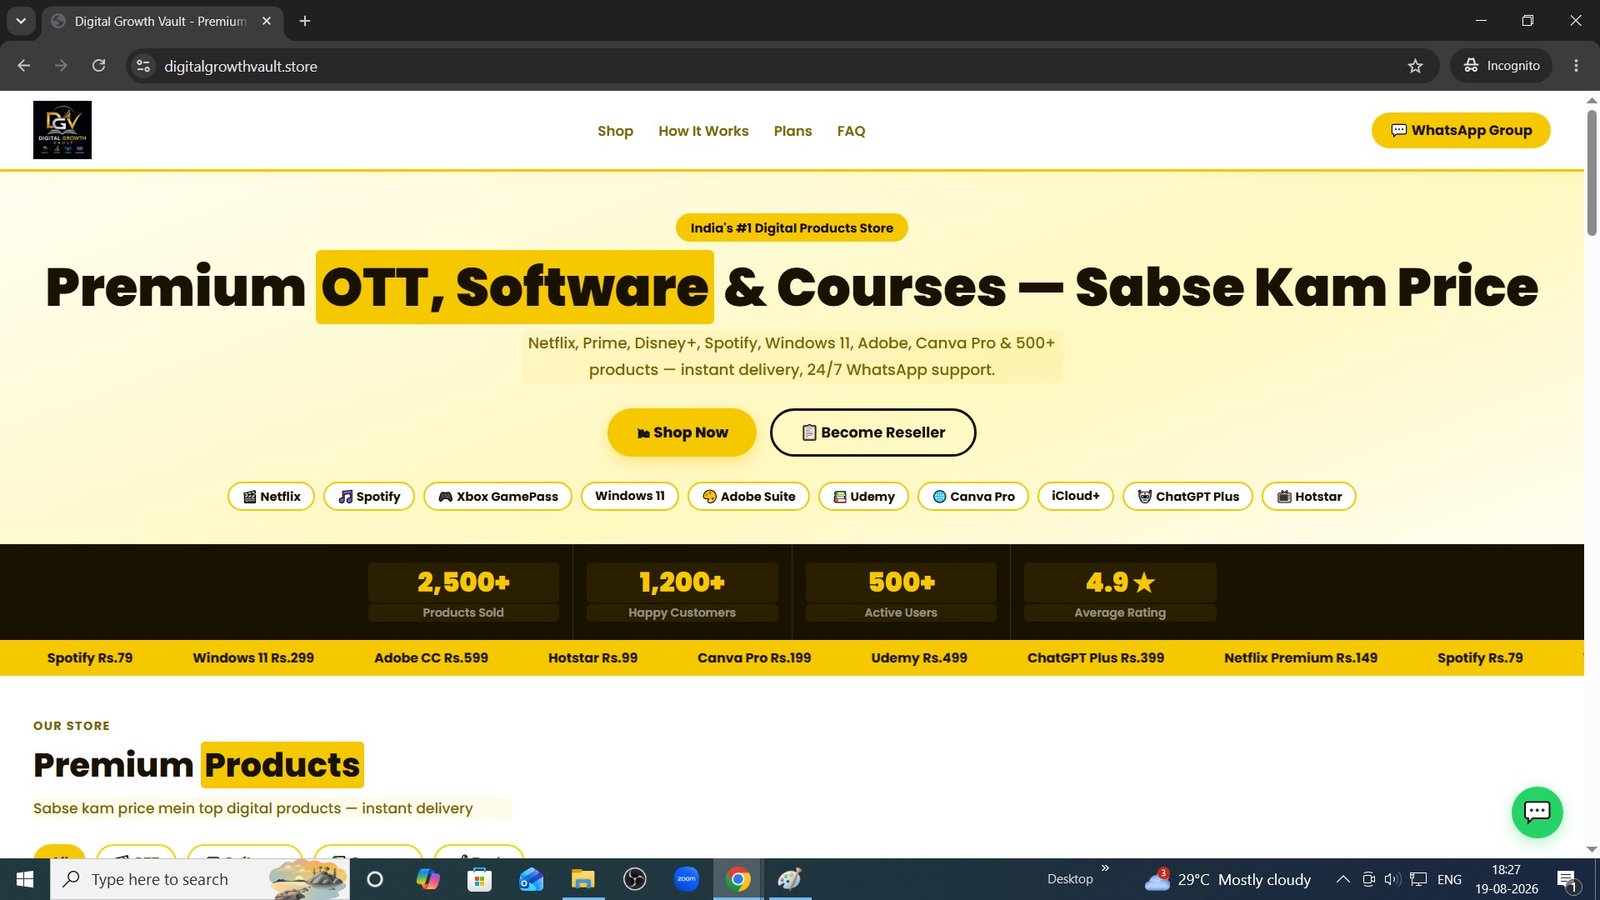Click the Become Reseller button
This screenshot has width=1600, height=900.
point(873,432)
